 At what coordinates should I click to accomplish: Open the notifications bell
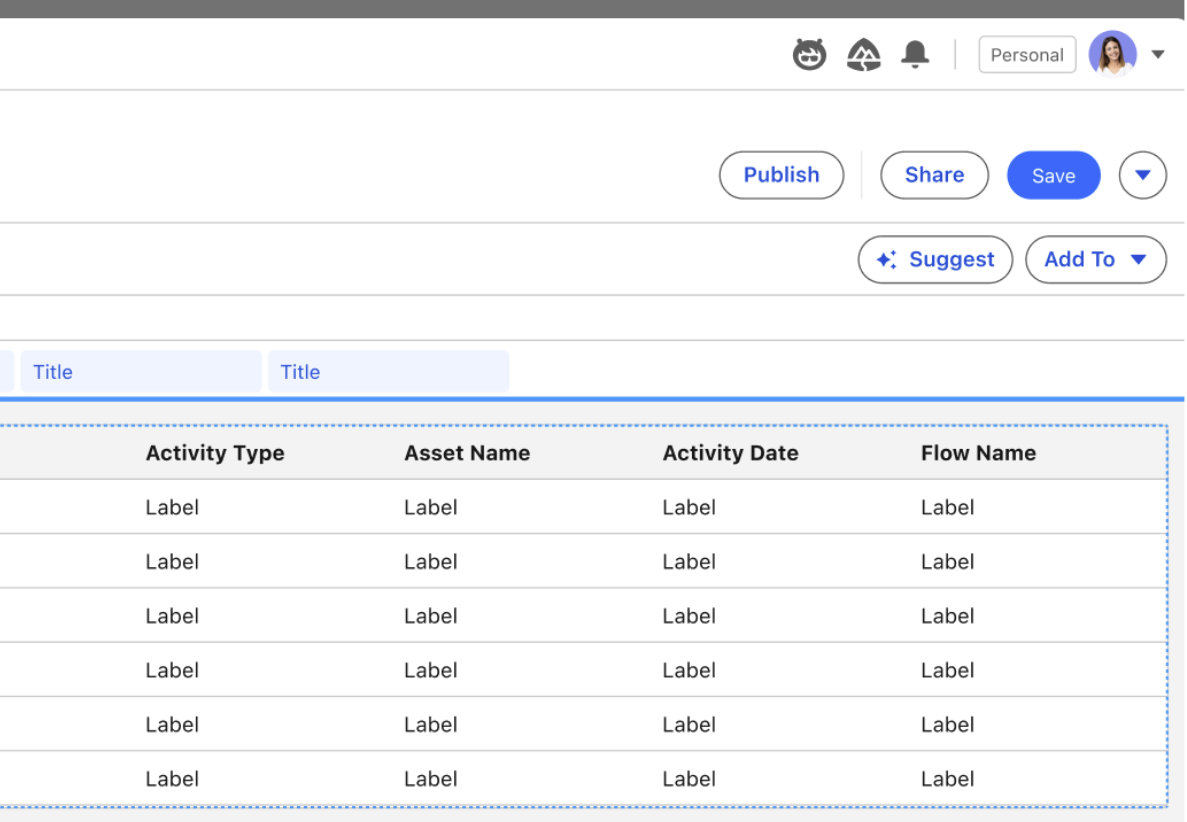click(x=914, y=55)
